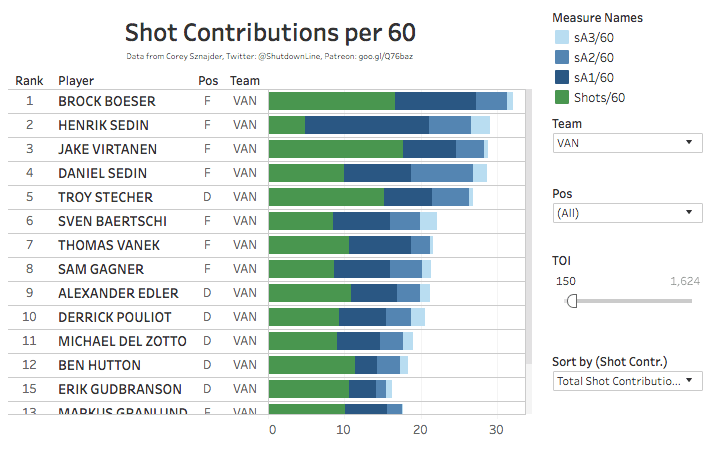Screen dimensions: 713x453
Task: Select the sA1/60 dark blue legend swatch
Action: (562, 77)
